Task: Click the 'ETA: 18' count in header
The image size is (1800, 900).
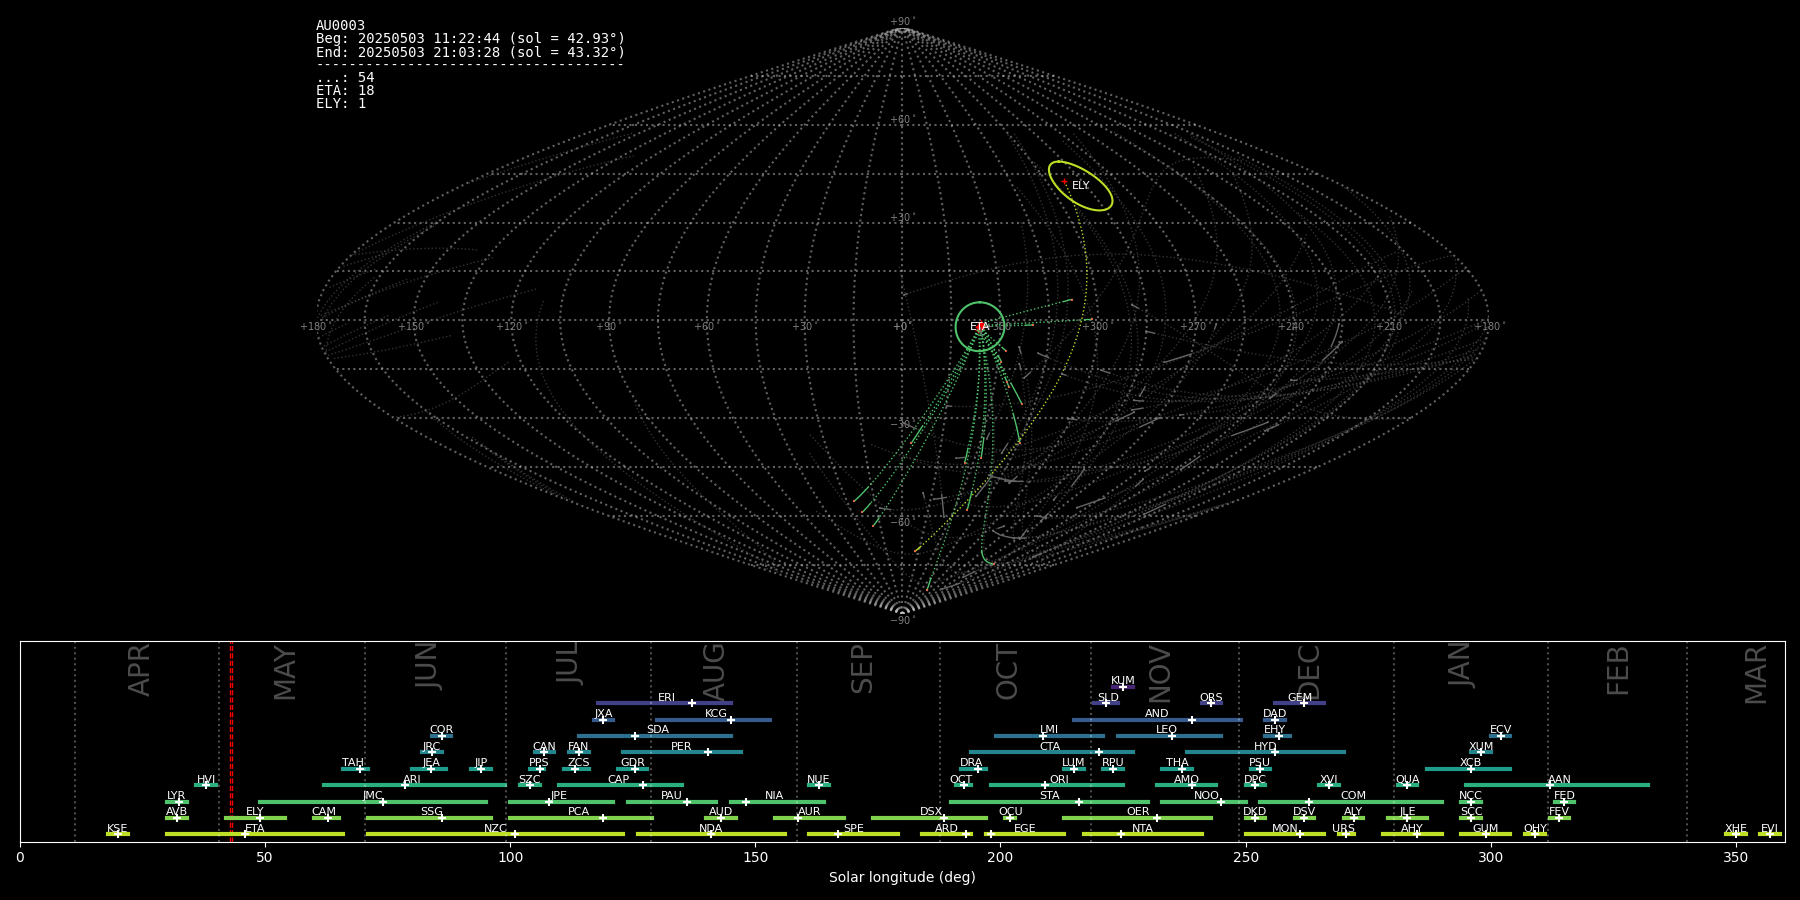Action: [345, 91]
